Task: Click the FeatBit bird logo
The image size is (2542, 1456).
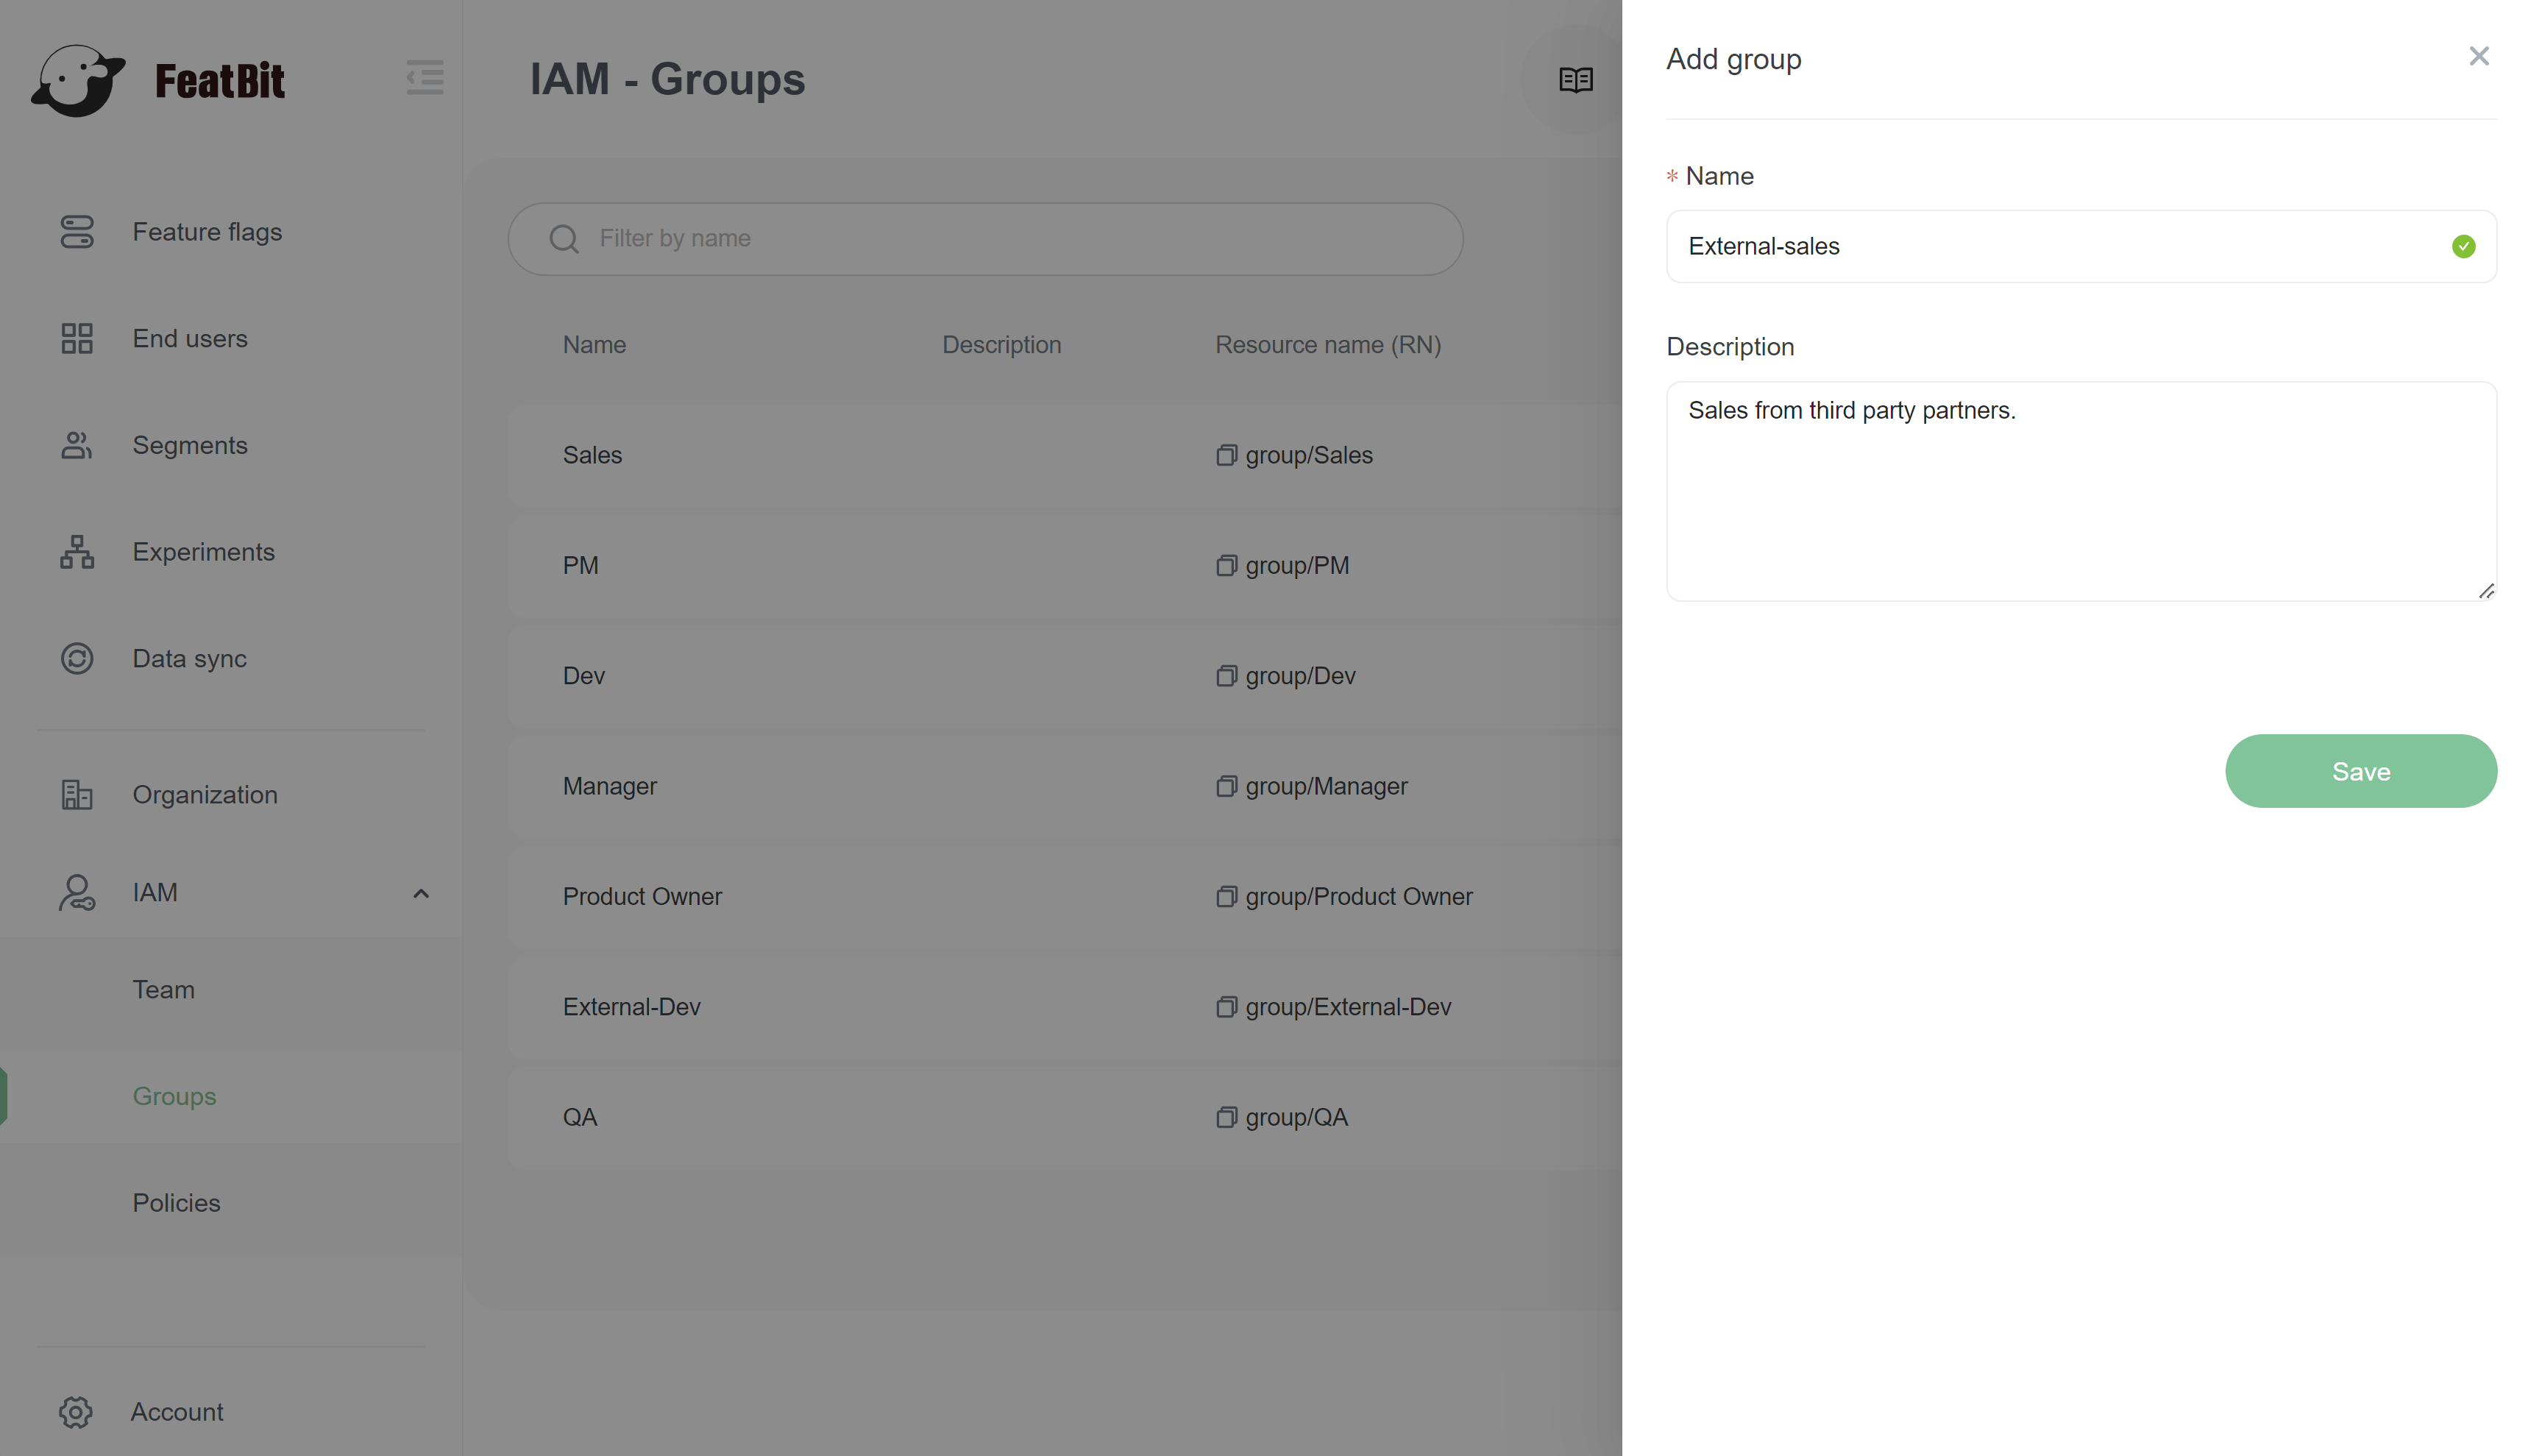Action: pyautogui.click(x=78, y=80)
